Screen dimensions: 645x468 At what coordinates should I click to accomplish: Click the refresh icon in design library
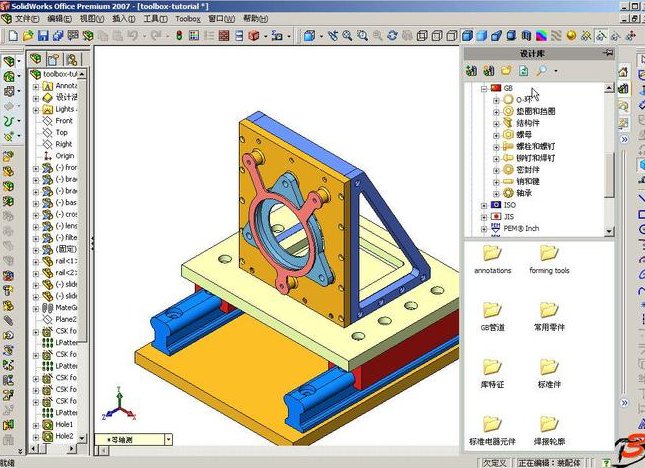click(x=523, y=71)
